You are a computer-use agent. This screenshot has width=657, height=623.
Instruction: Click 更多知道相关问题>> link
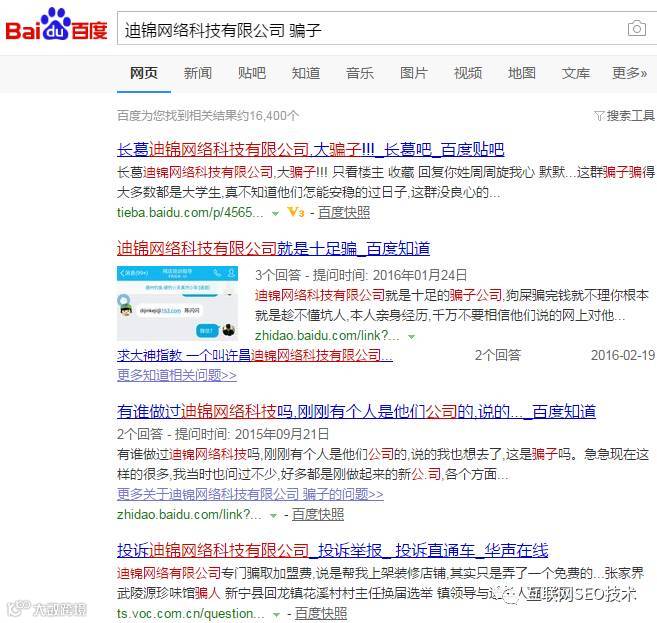pyautogui.click(x=177, y=375)
